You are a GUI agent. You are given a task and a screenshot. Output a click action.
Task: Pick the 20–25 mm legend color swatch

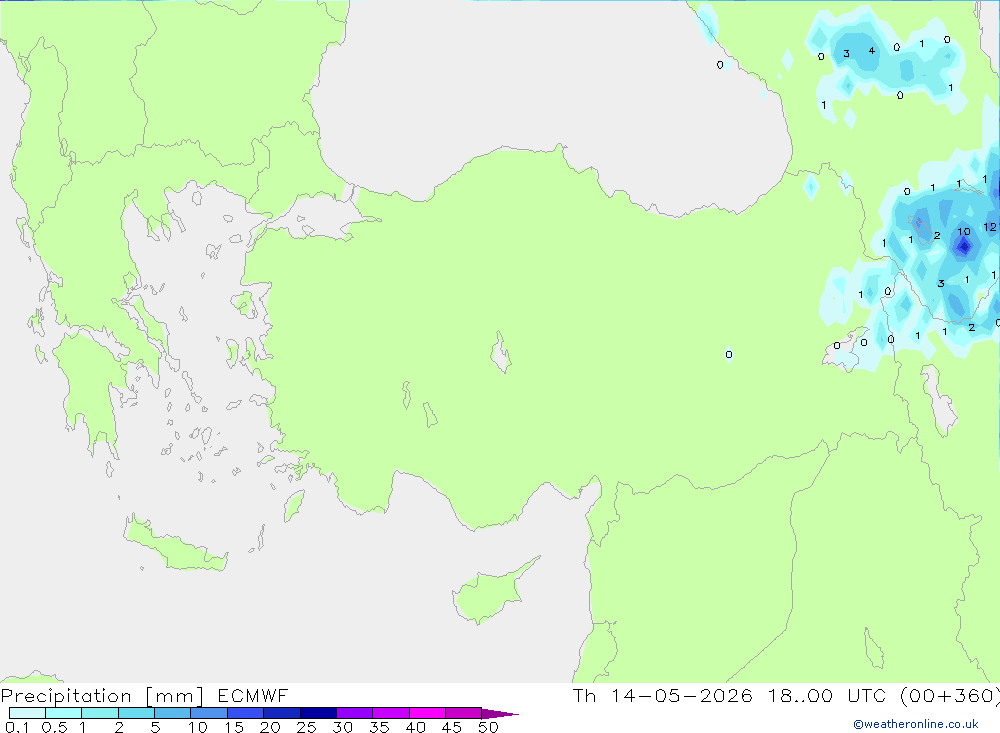coord(281,713)
